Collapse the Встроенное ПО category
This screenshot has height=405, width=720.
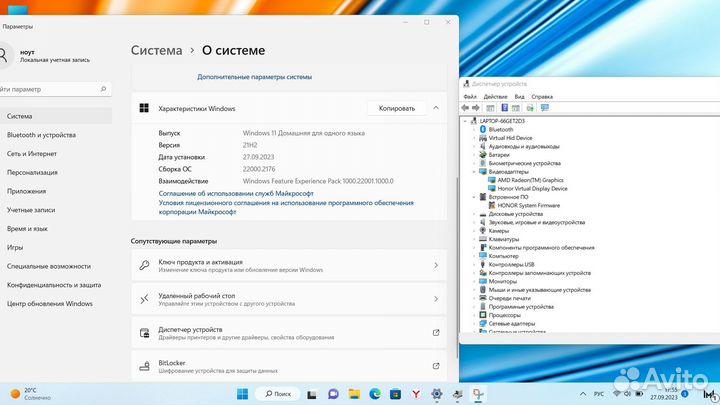(x=474, y=197)
